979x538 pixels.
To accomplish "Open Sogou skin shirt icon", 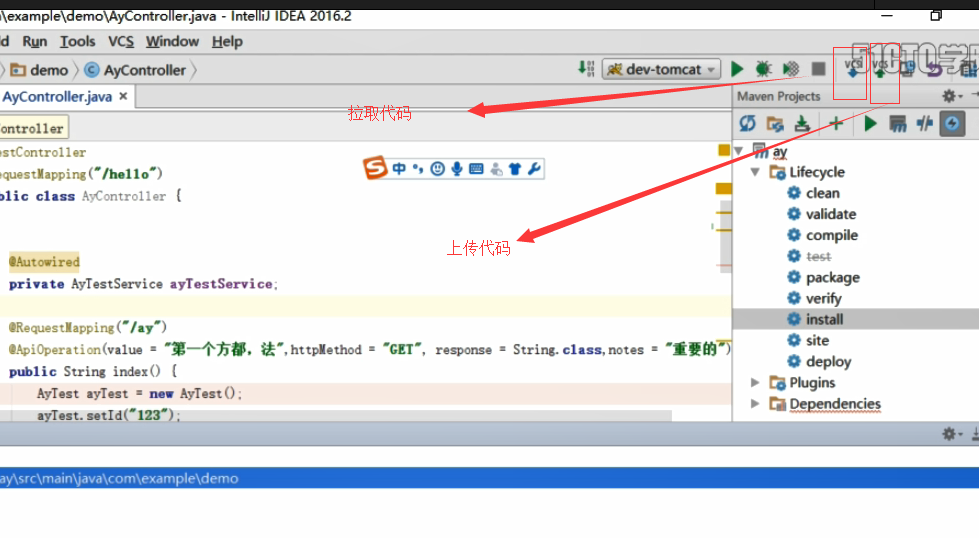I will [x=514, y=169].
